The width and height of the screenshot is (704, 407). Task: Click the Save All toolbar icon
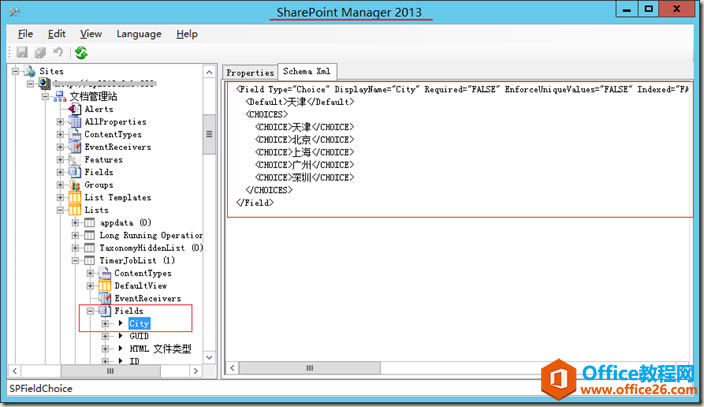pyautogui.click(x=40, y=52)
